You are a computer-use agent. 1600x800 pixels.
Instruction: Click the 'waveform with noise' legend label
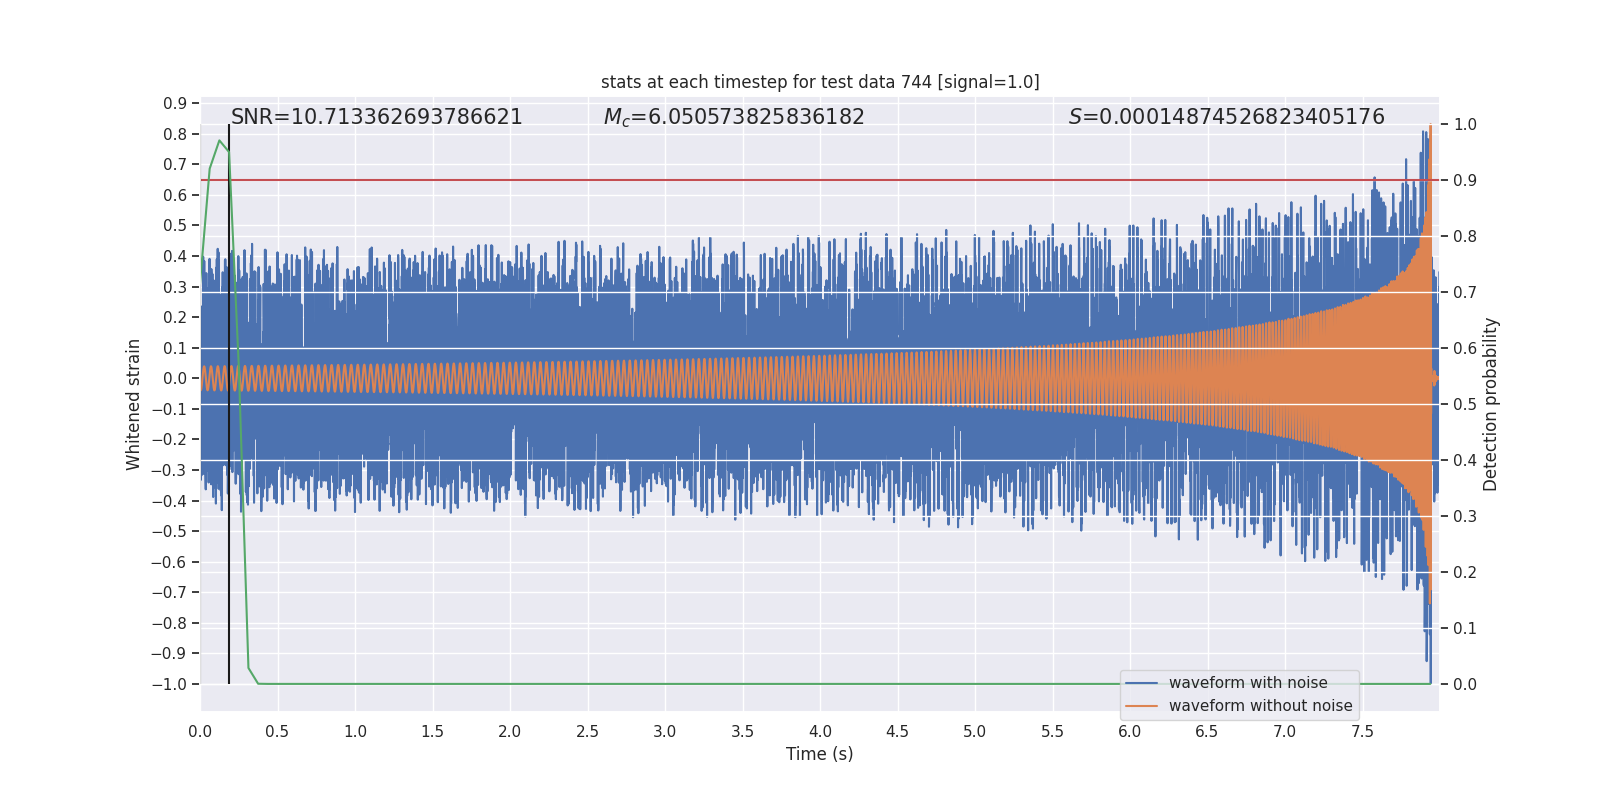pyautogui.click(x=1248, y=683)
